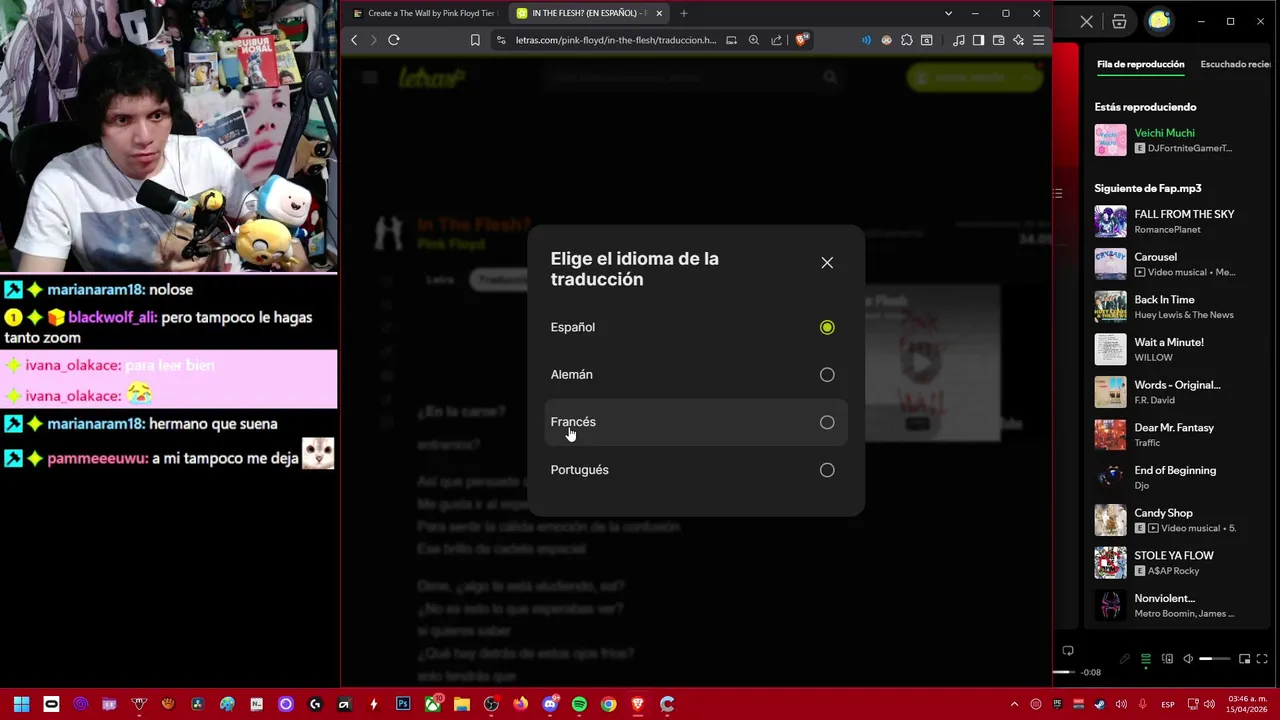1280x720 pixels.
Task: Open Fila de reproducción tab in Spotify
Action: (x=1140, y=64)
